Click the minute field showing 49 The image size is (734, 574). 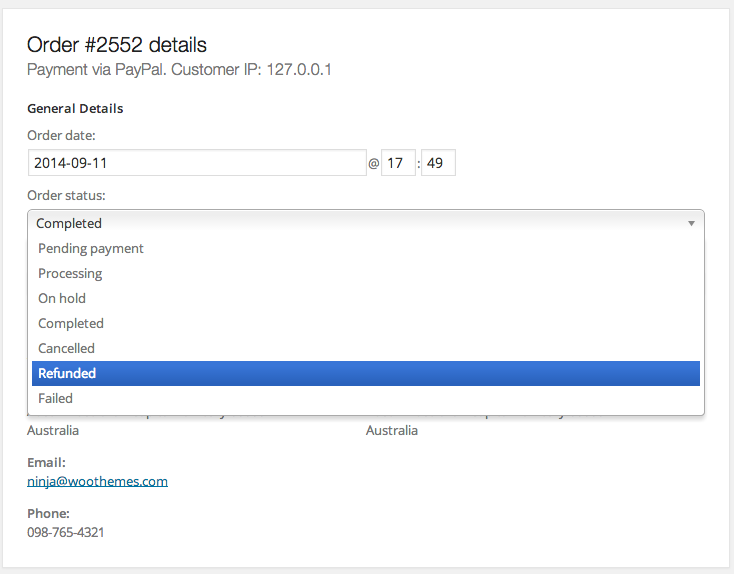[x=438, y=163]
